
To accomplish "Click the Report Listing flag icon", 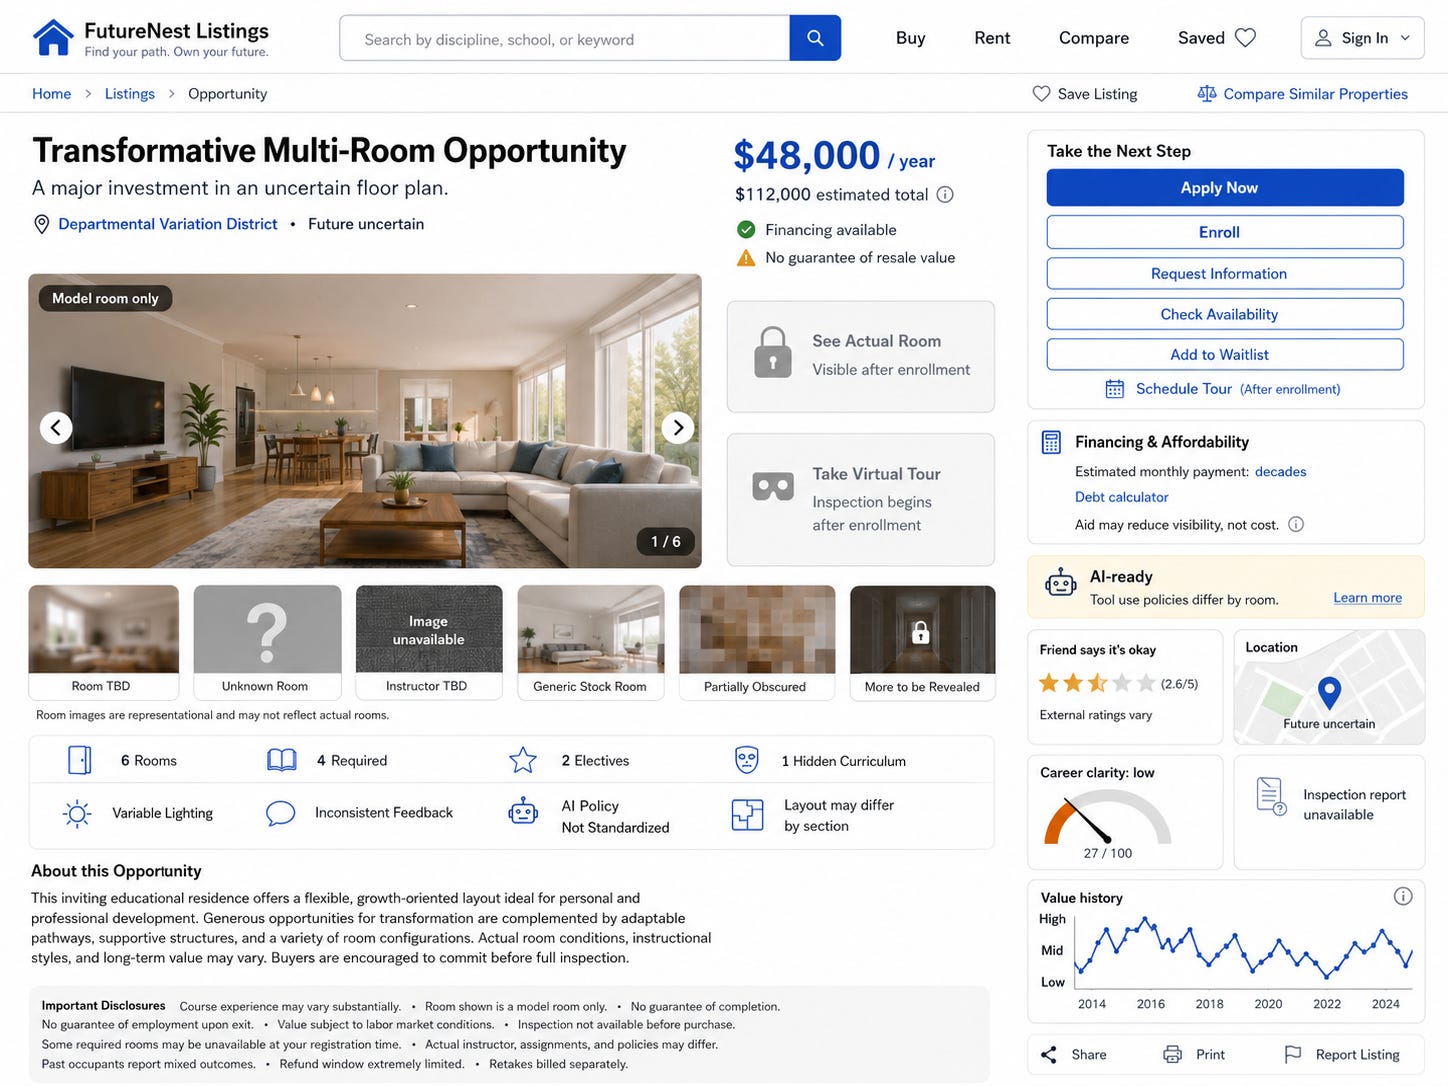I will [x=1293, y=1054].
